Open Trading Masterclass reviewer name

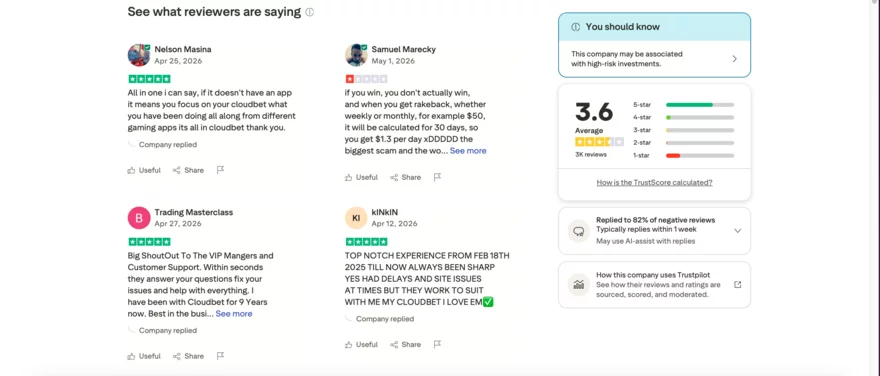coord(194,212)
